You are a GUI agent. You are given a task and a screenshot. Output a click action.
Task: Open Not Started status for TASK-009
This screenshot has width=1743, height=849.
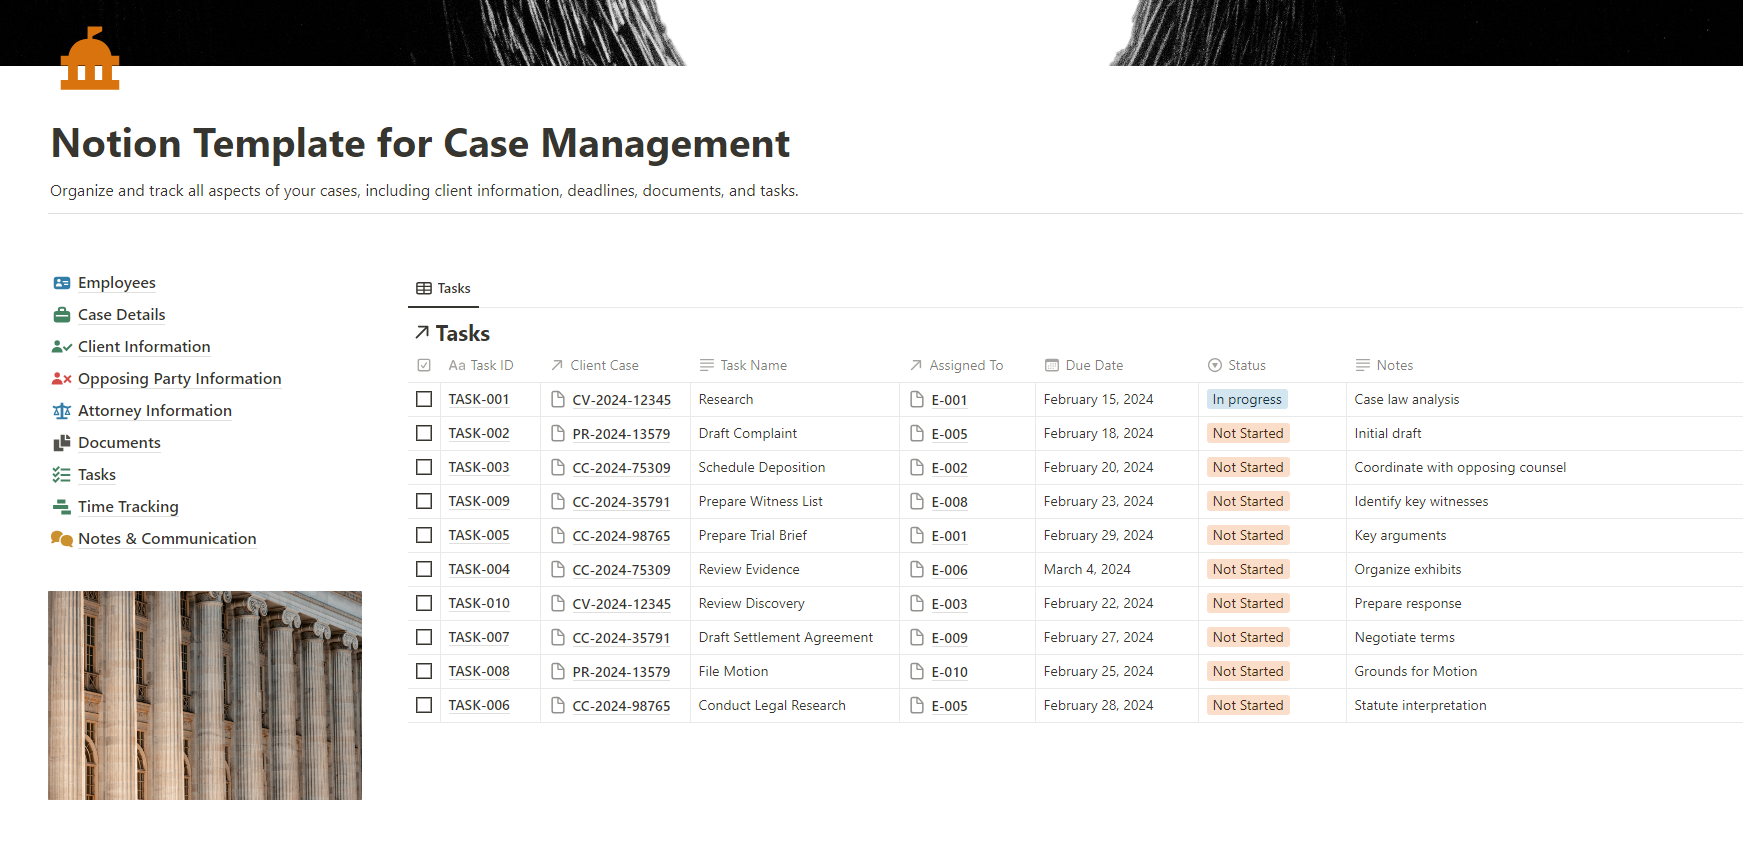coord(1248,501)
